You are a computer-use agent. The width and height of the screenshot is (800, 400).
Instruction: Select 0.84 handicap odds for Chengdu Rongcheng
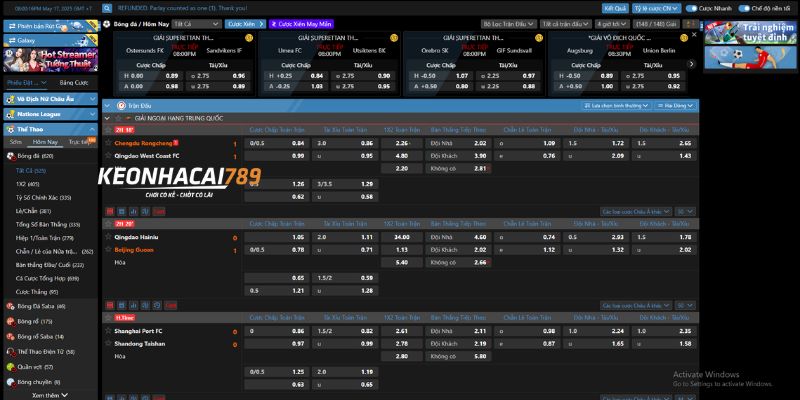point(277,143)
